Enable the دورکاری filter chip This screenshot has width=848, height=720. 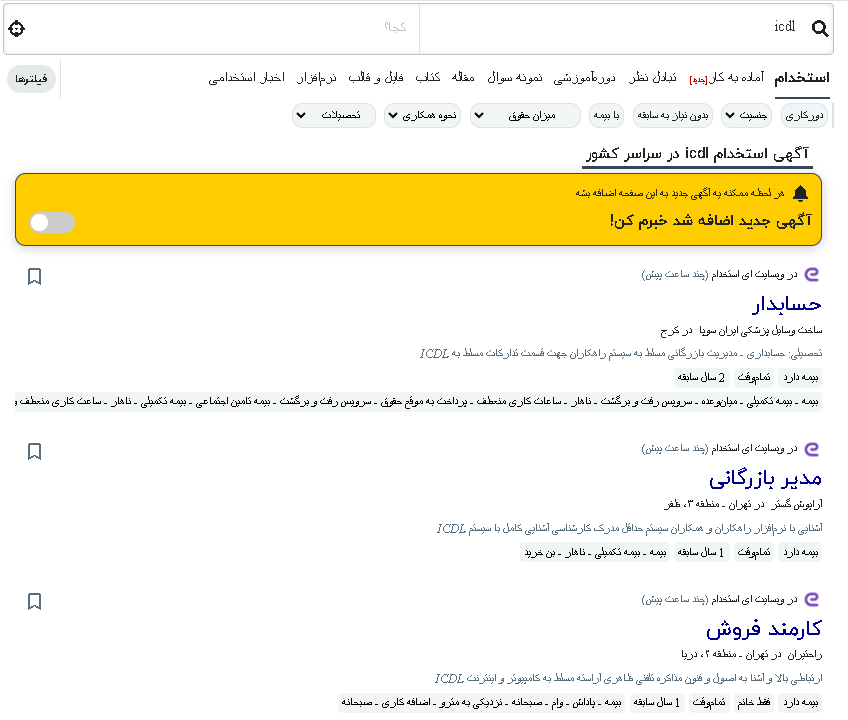804,116
